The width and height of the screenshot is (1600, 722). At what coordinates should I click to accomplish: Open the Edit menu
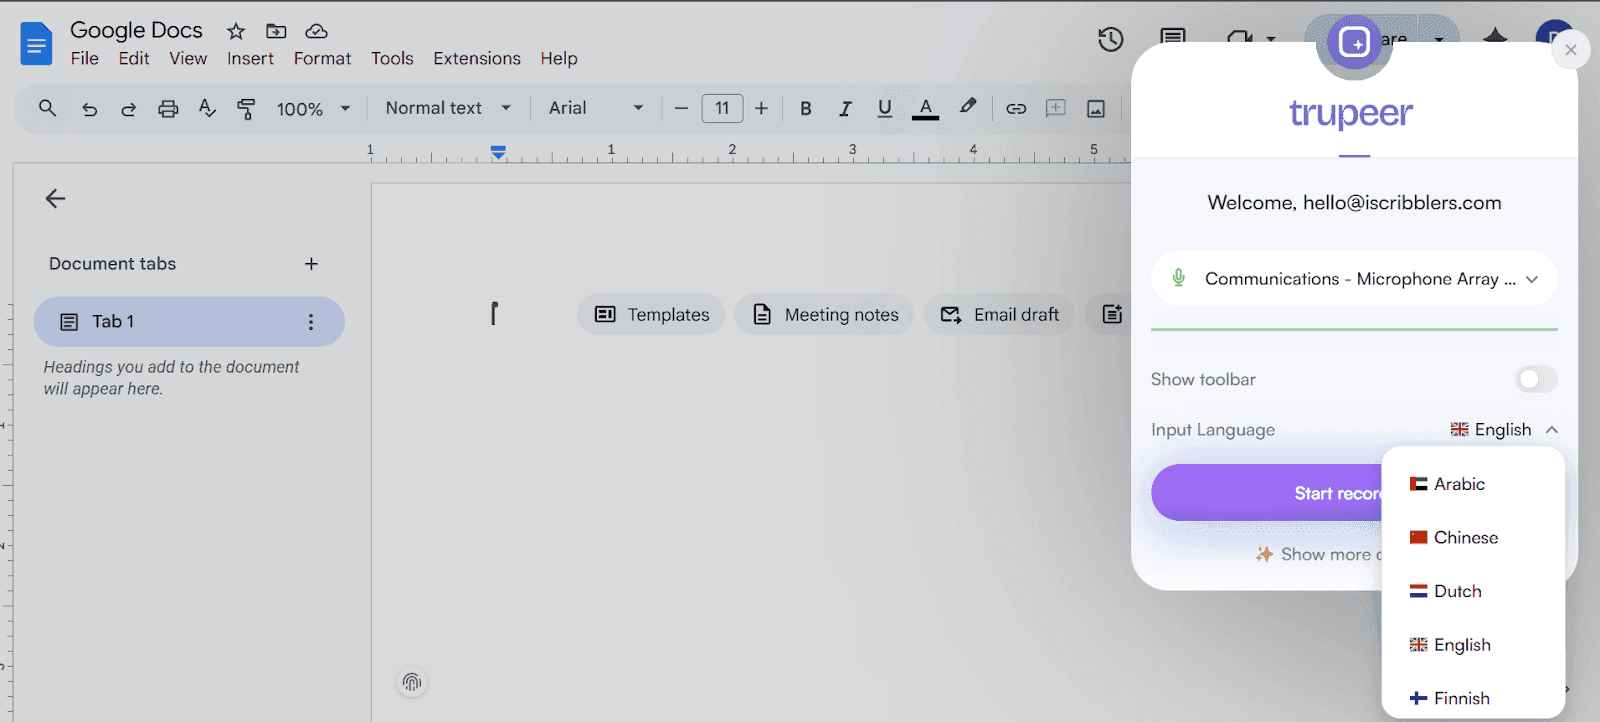tap(134, 59)
